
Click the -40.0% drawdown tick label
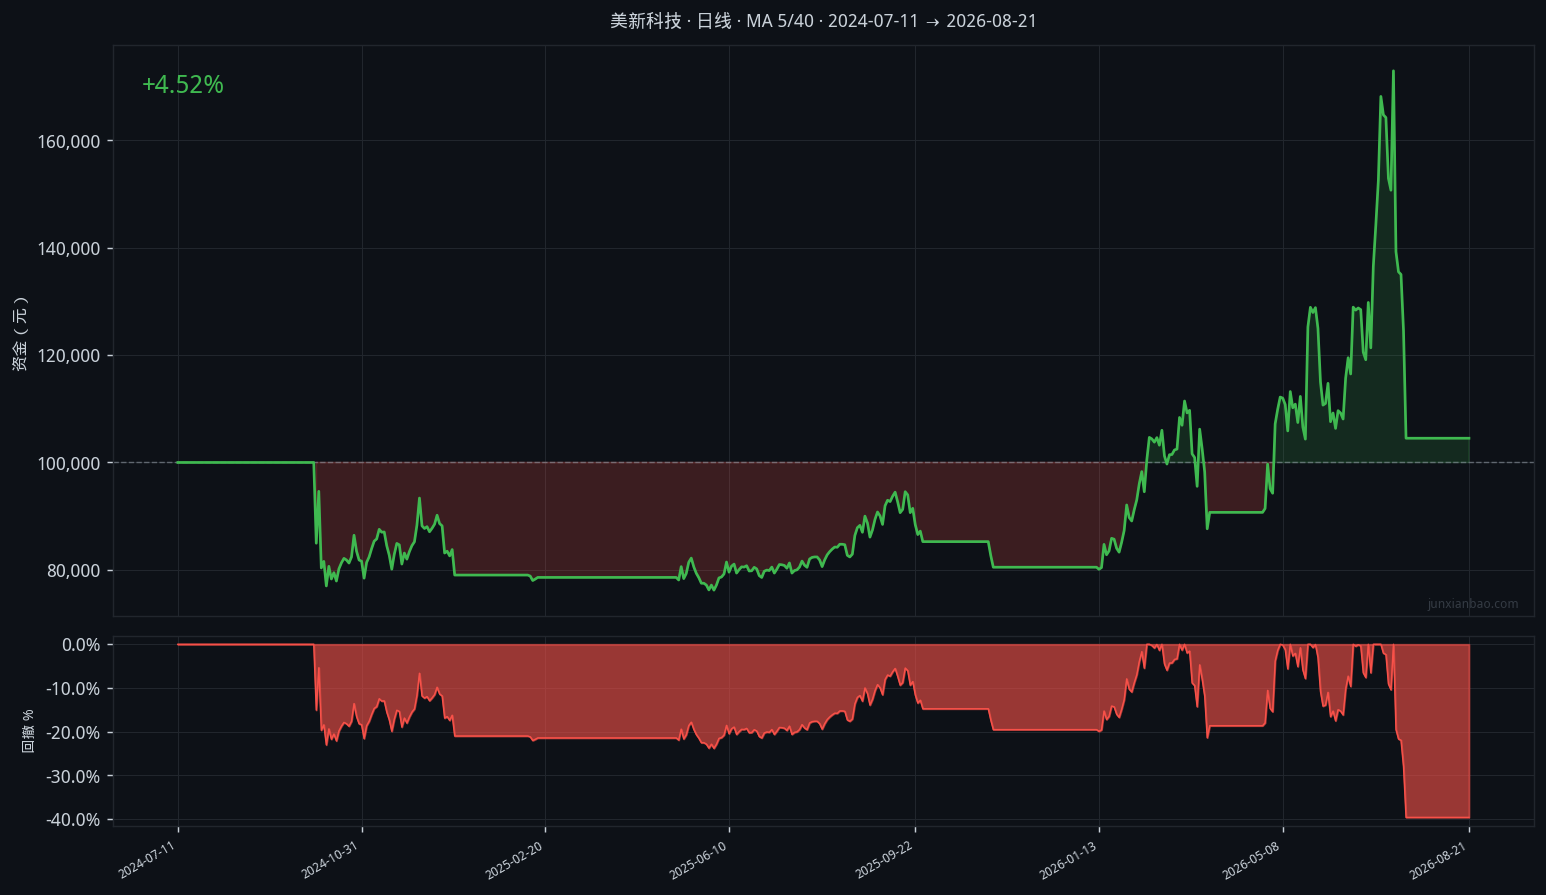click(73, 820)
